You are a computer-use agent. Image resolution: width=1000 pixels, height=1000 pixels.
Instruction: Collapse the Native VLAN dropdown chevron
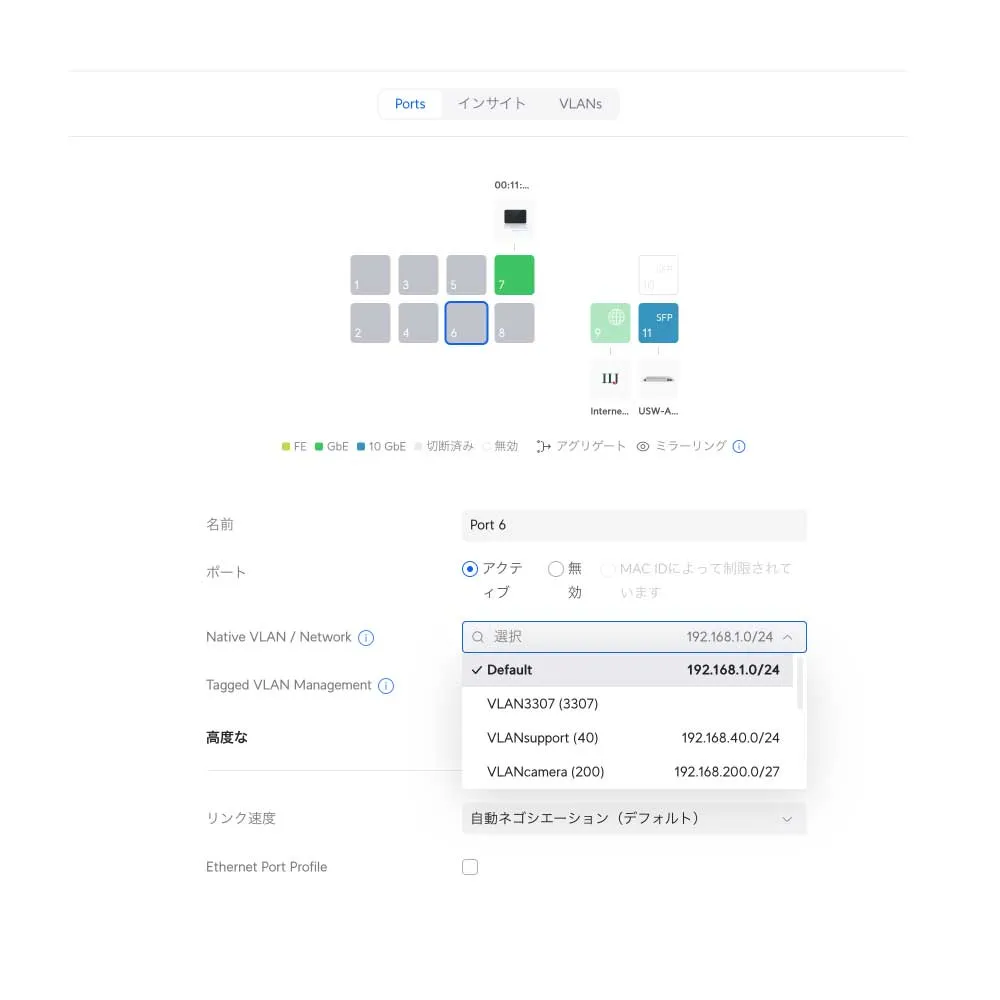click(x=788, y=637)
